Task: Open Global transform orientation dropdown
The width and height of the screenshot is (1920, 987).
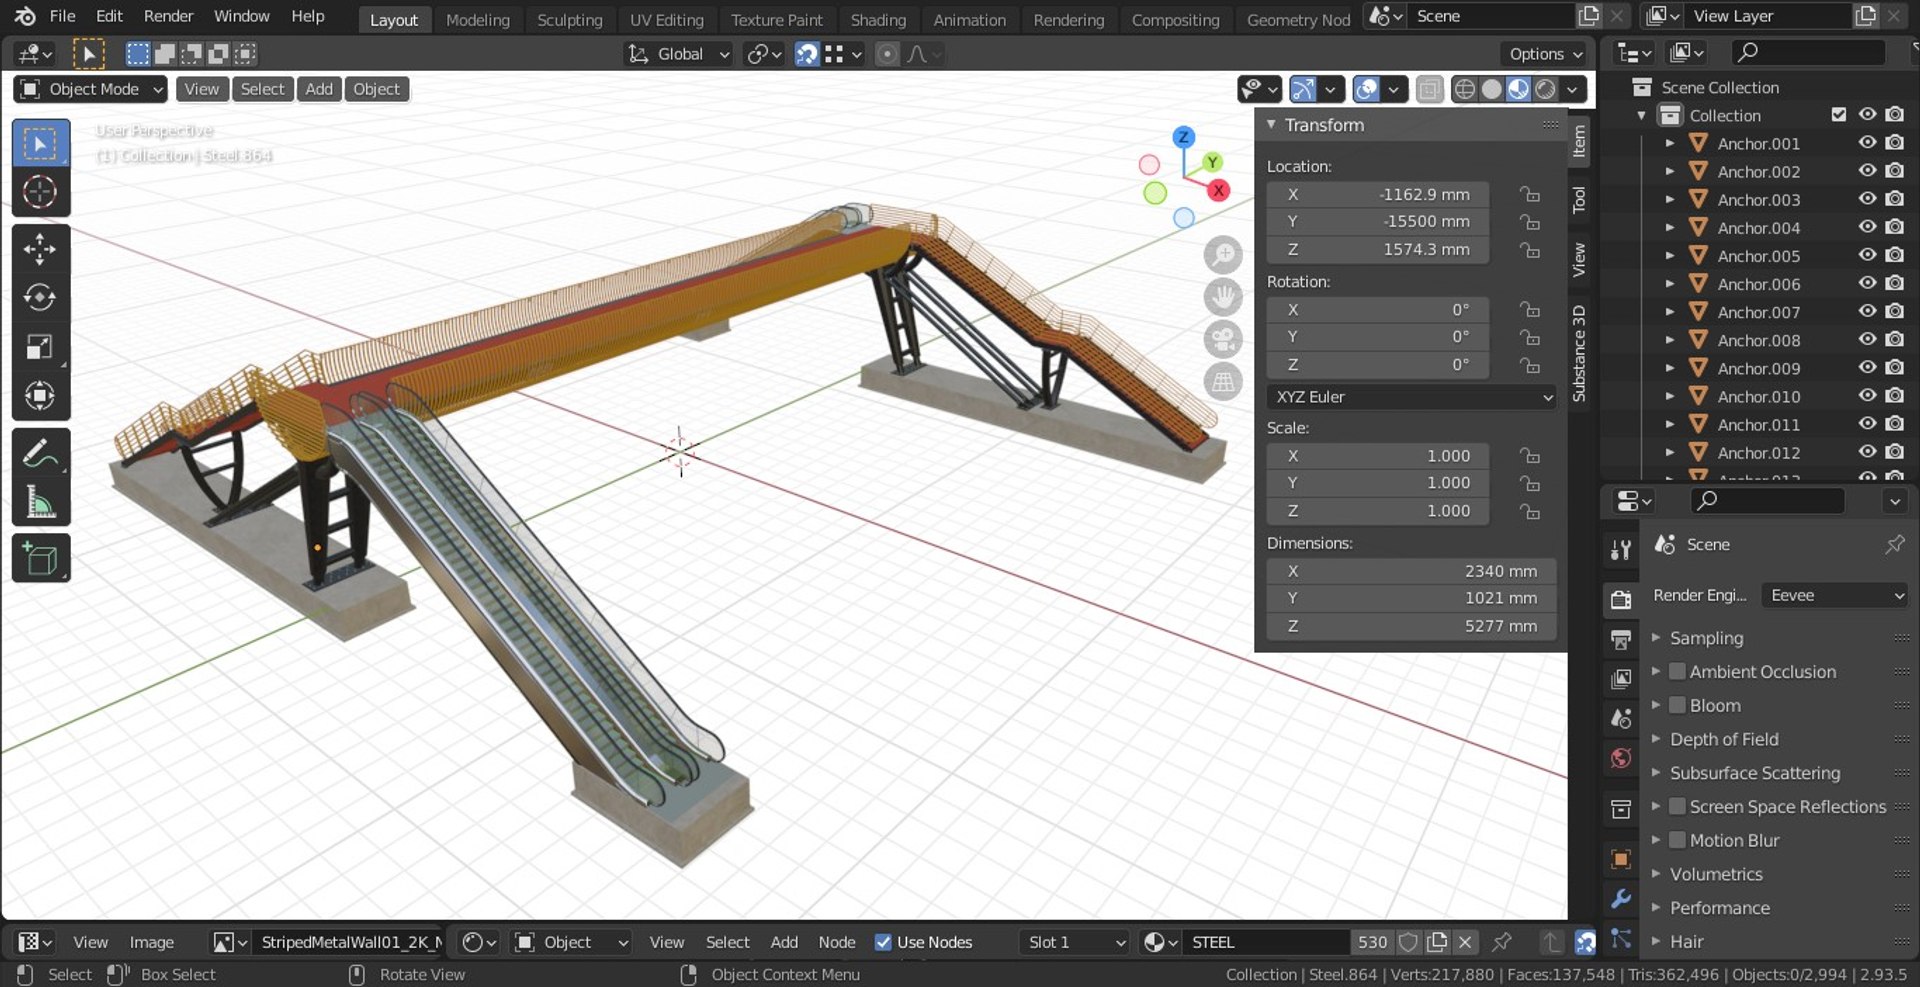Action: [x=680, y=54]
